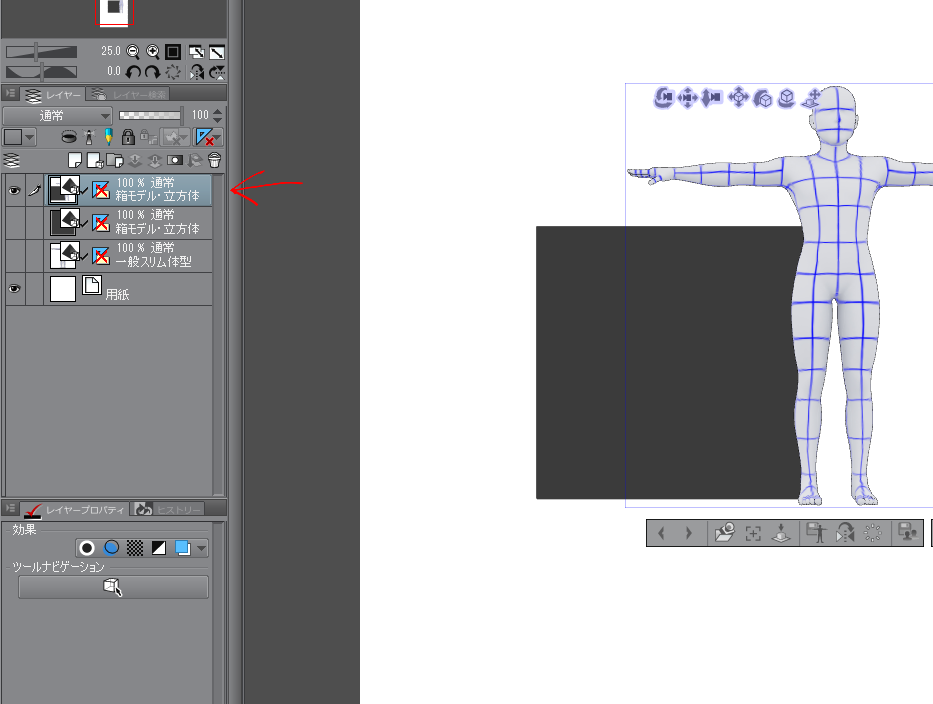Click the zoom in magnifier icon
Image resolution: width=933 pixels, height=704 pixels.
(153, 51)
